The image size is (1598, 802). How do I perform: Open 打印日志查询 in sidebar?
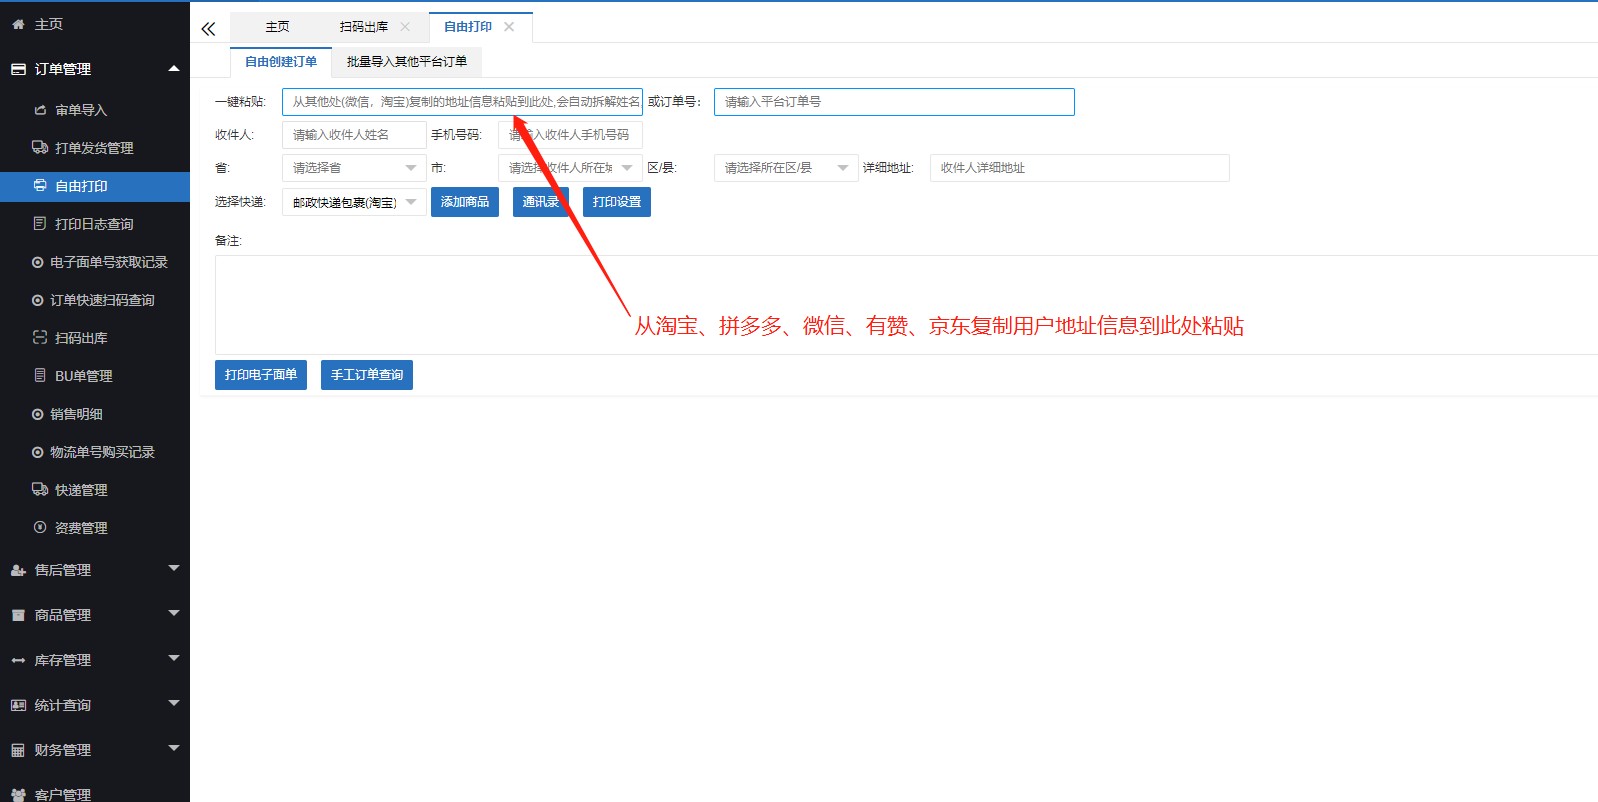coord(93,224)
